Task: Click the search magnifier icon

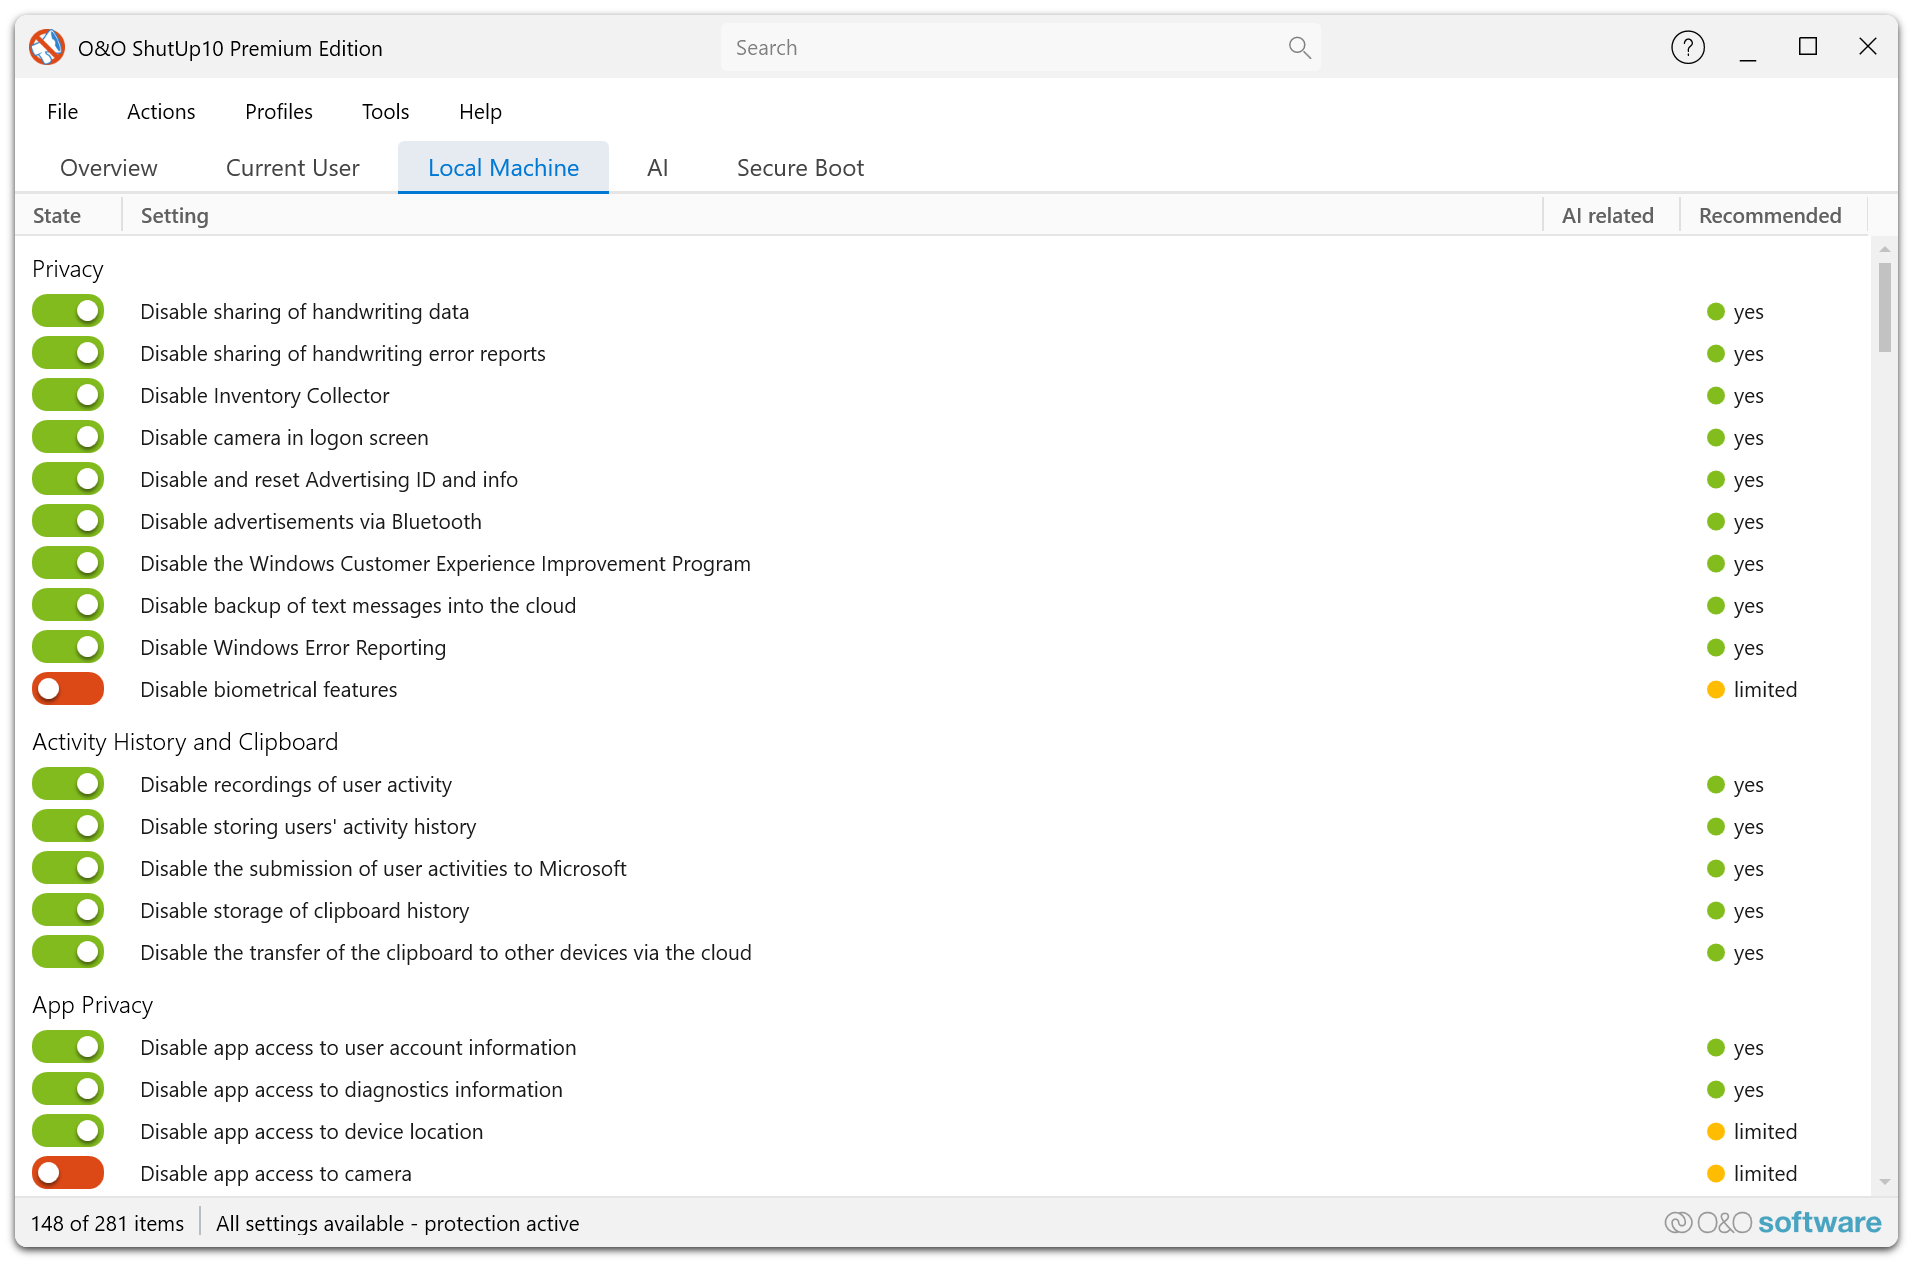Action: point(1299,47)
